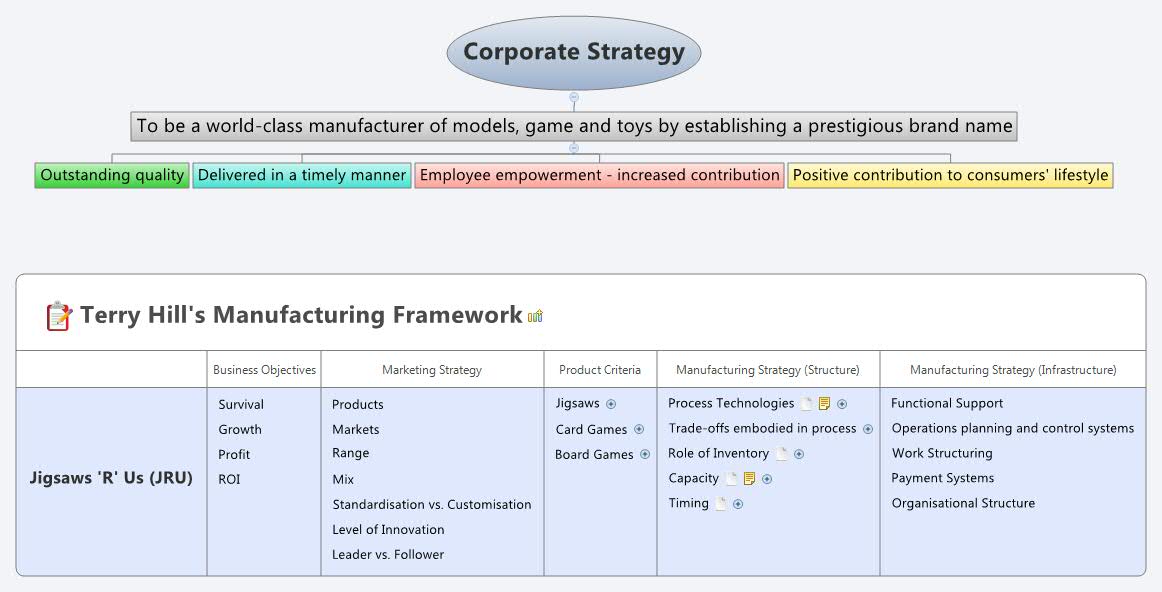The height and width of the screenshot is (592, 1162).
Task: Select the Standardisation vs. Customisation item
Action: [x=432, y=505]
